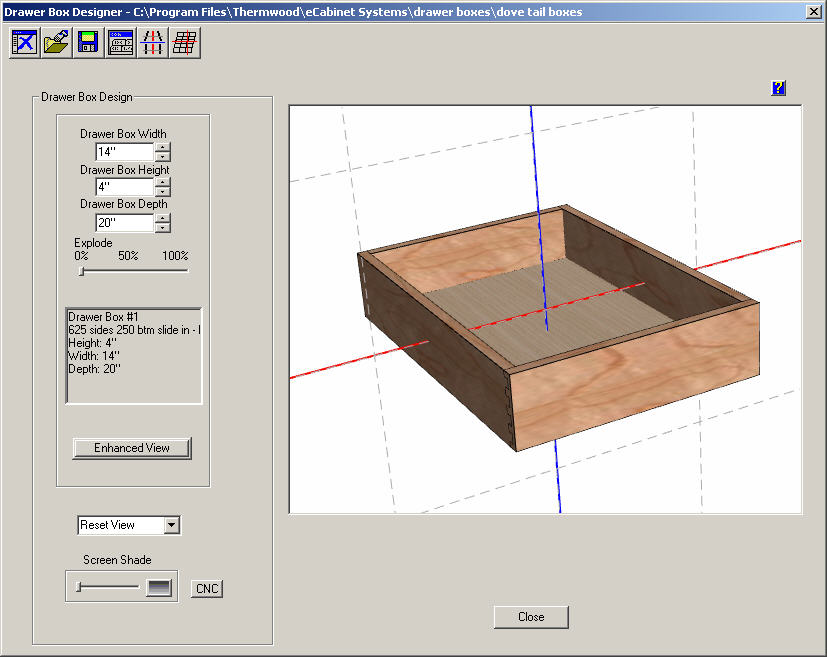This screenshot has height=657, width=827.
Task: Click the Drawer Box Width input field
Action: [124, 152]
